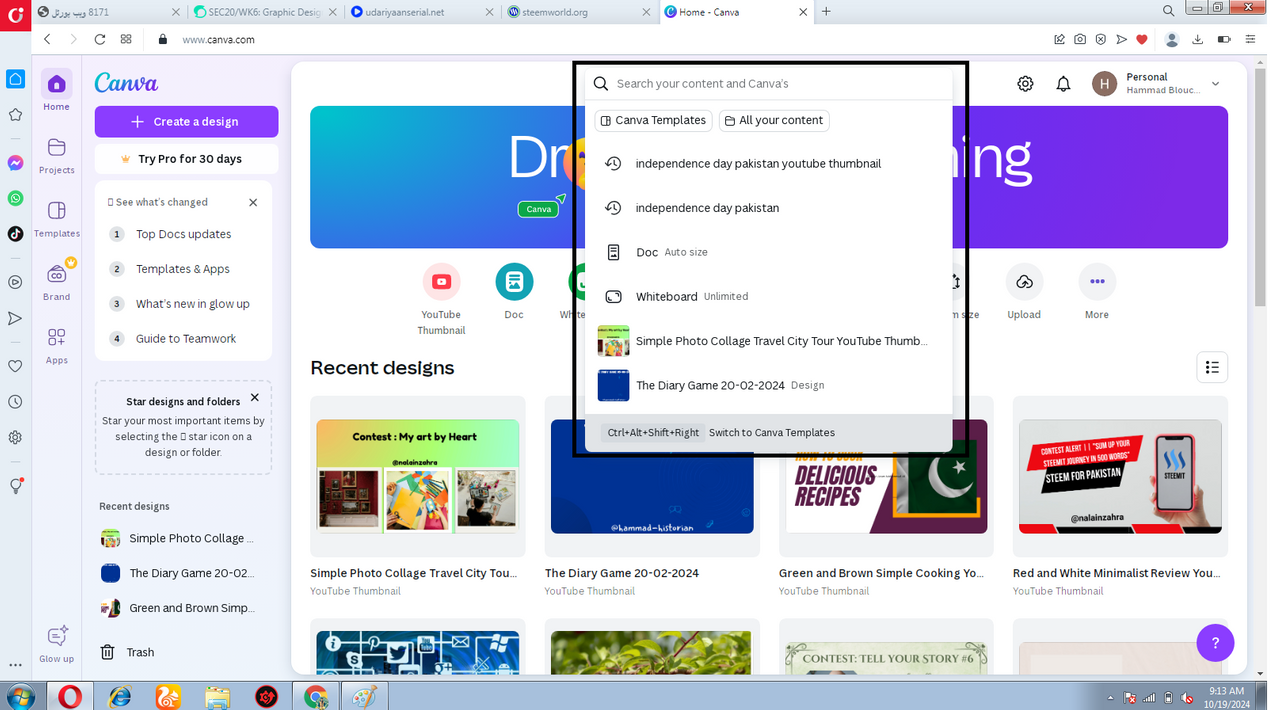Open Contest My art by Heart thumbnail

pos(418,476)
